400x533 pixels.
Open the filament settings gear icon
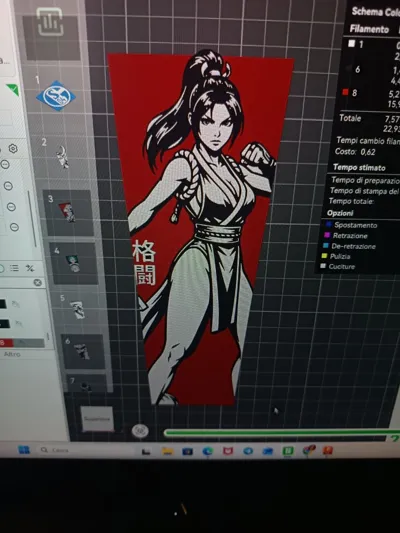[13, 149]
